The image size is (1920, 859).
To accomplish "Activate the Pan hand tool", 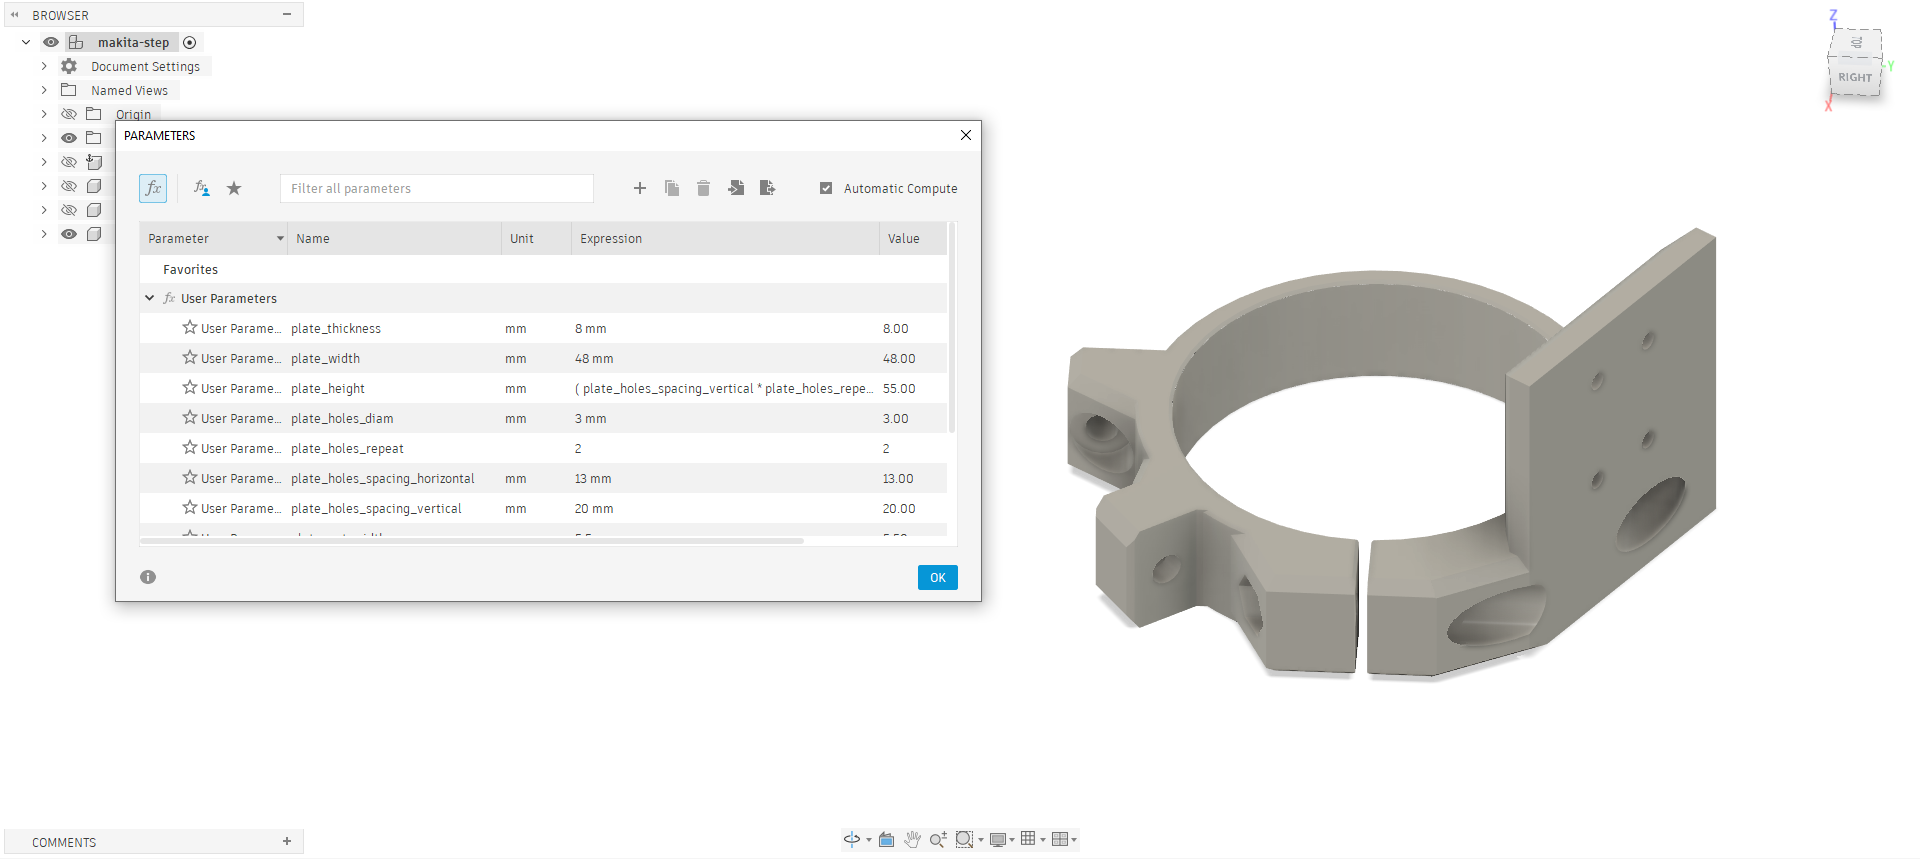I will tap(912, 840).
